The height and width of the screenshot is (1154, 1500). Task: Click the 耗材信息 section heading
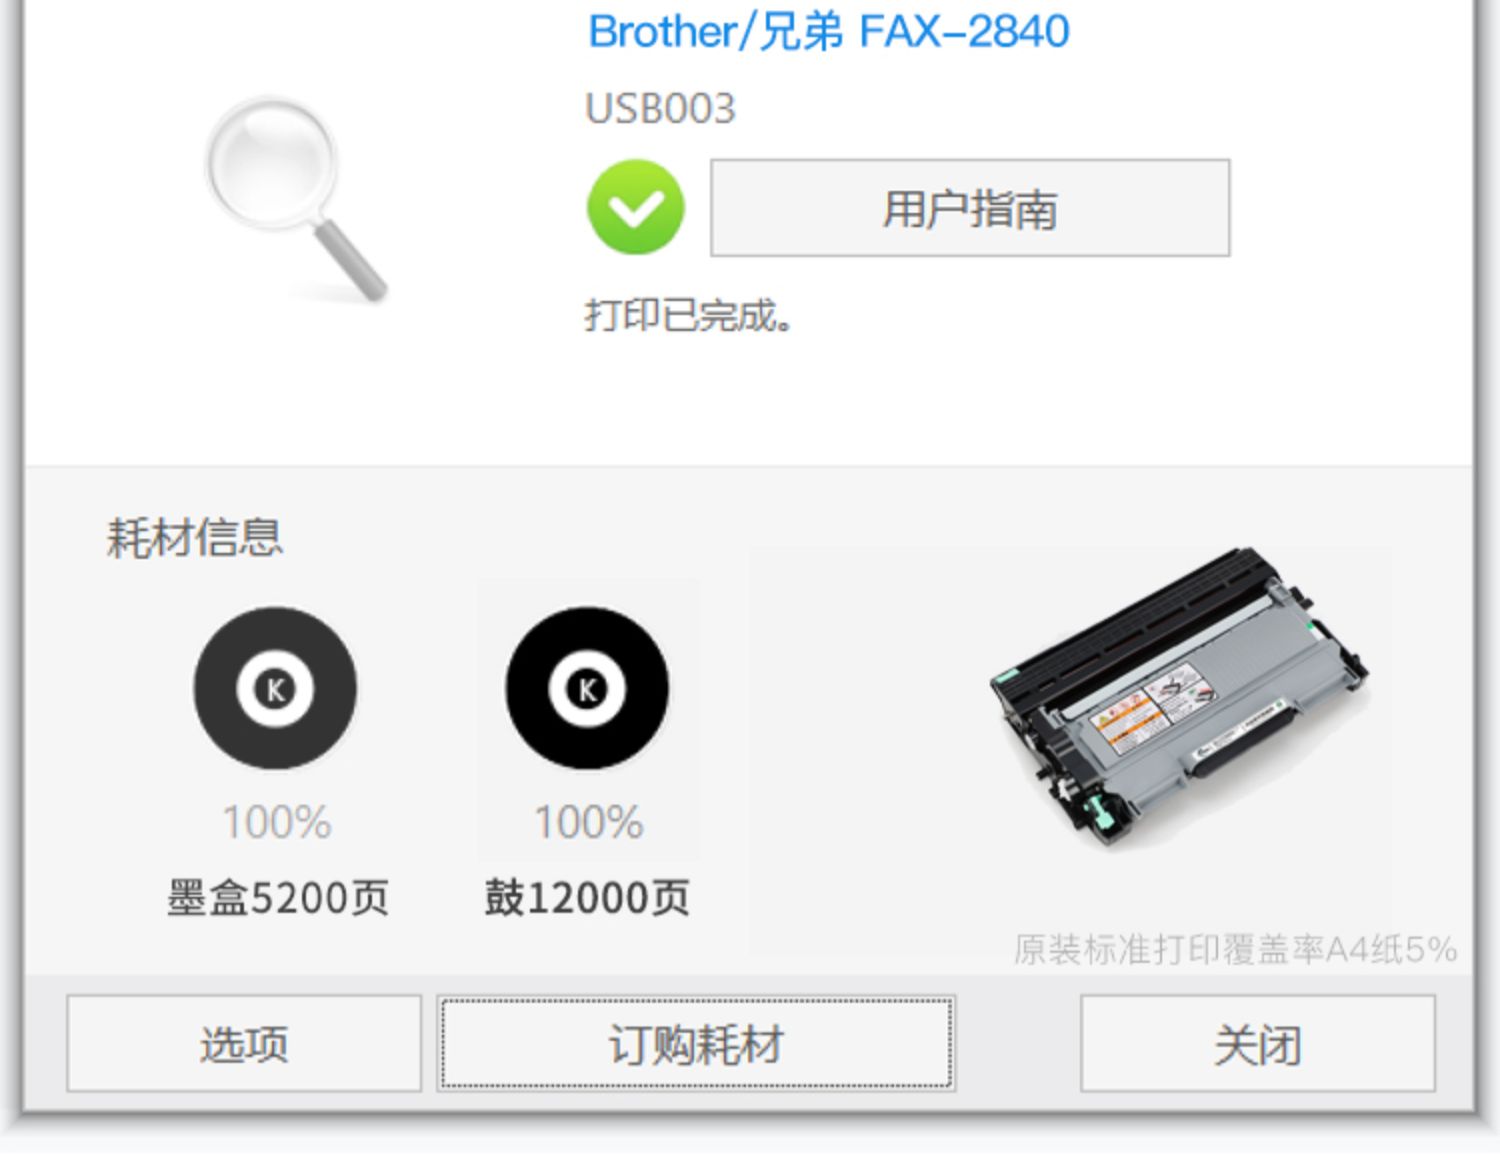pyautogui.click(x=195, y=537)
